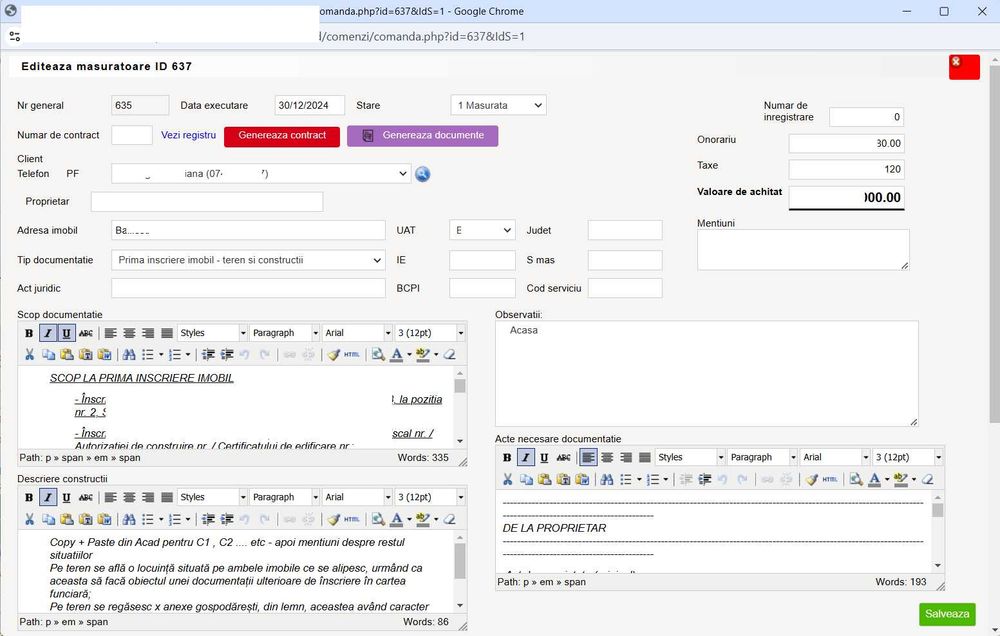
Task: Cut selection in Acte necesare documentatie editor
Action: click(508, 479)
